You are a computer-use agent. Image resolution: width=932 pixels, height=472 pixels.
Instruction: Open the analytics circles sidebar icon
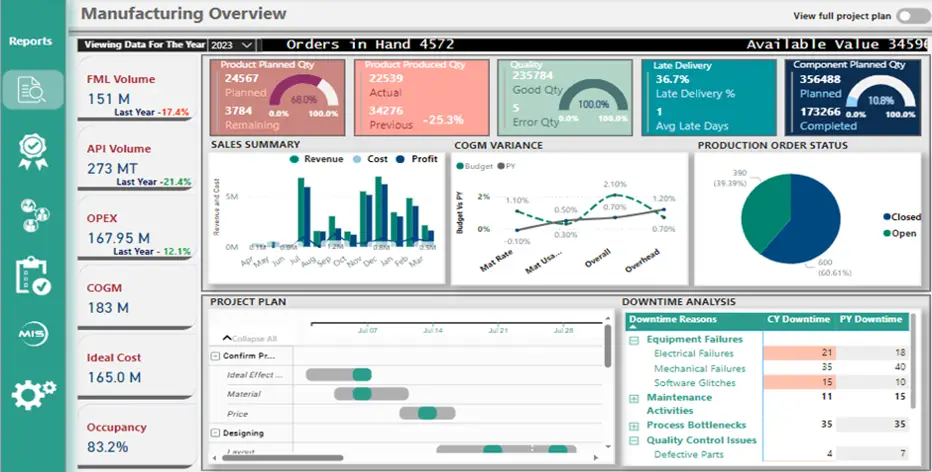[x=32, y=213]
